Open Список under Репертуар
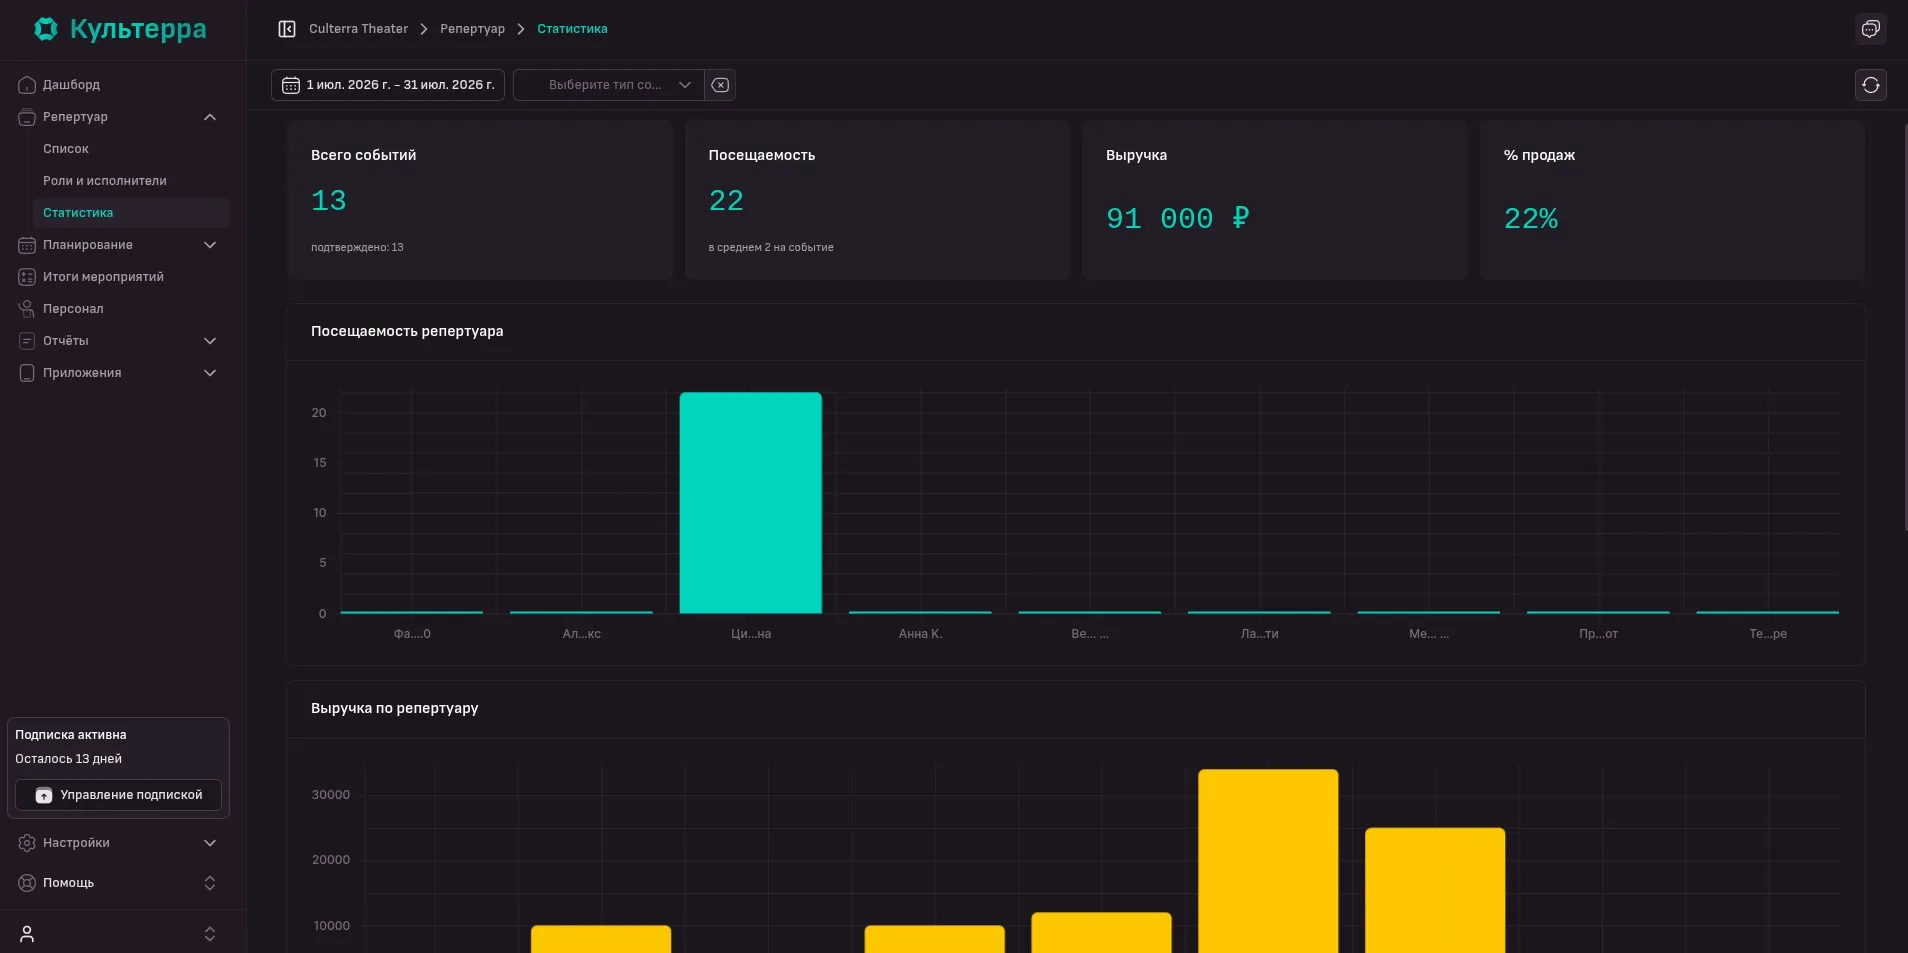Screen dimensions: 1908x953 coord(66,149)
